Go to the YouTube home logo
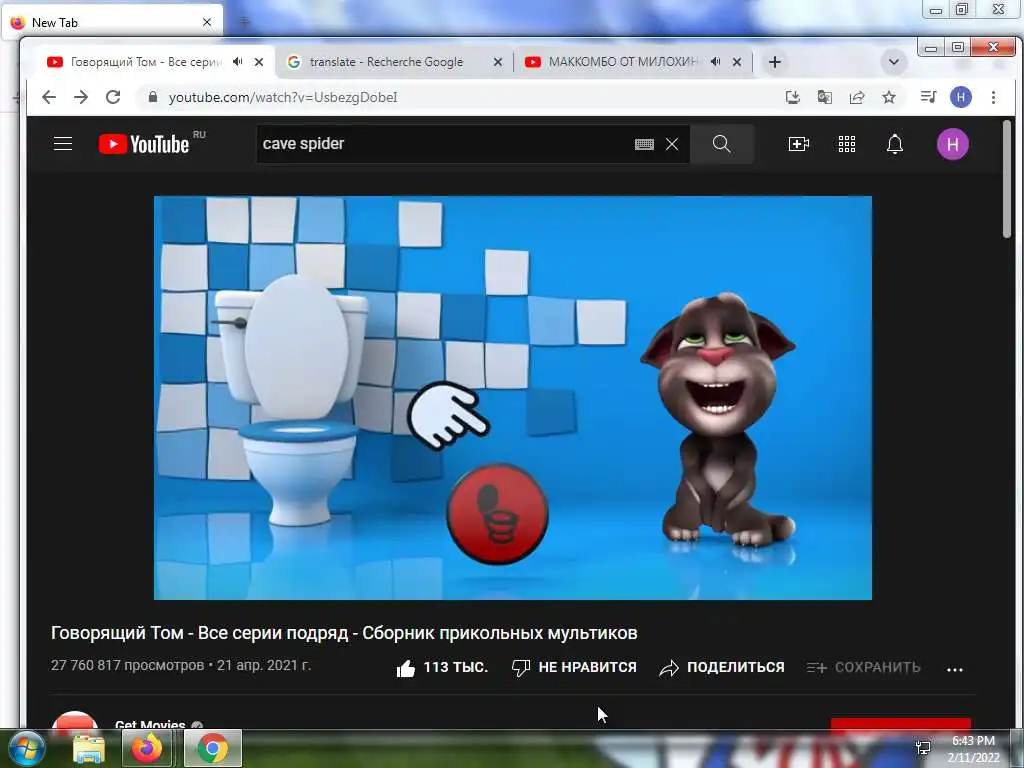The image size is (1024, 768). (144, 144)
